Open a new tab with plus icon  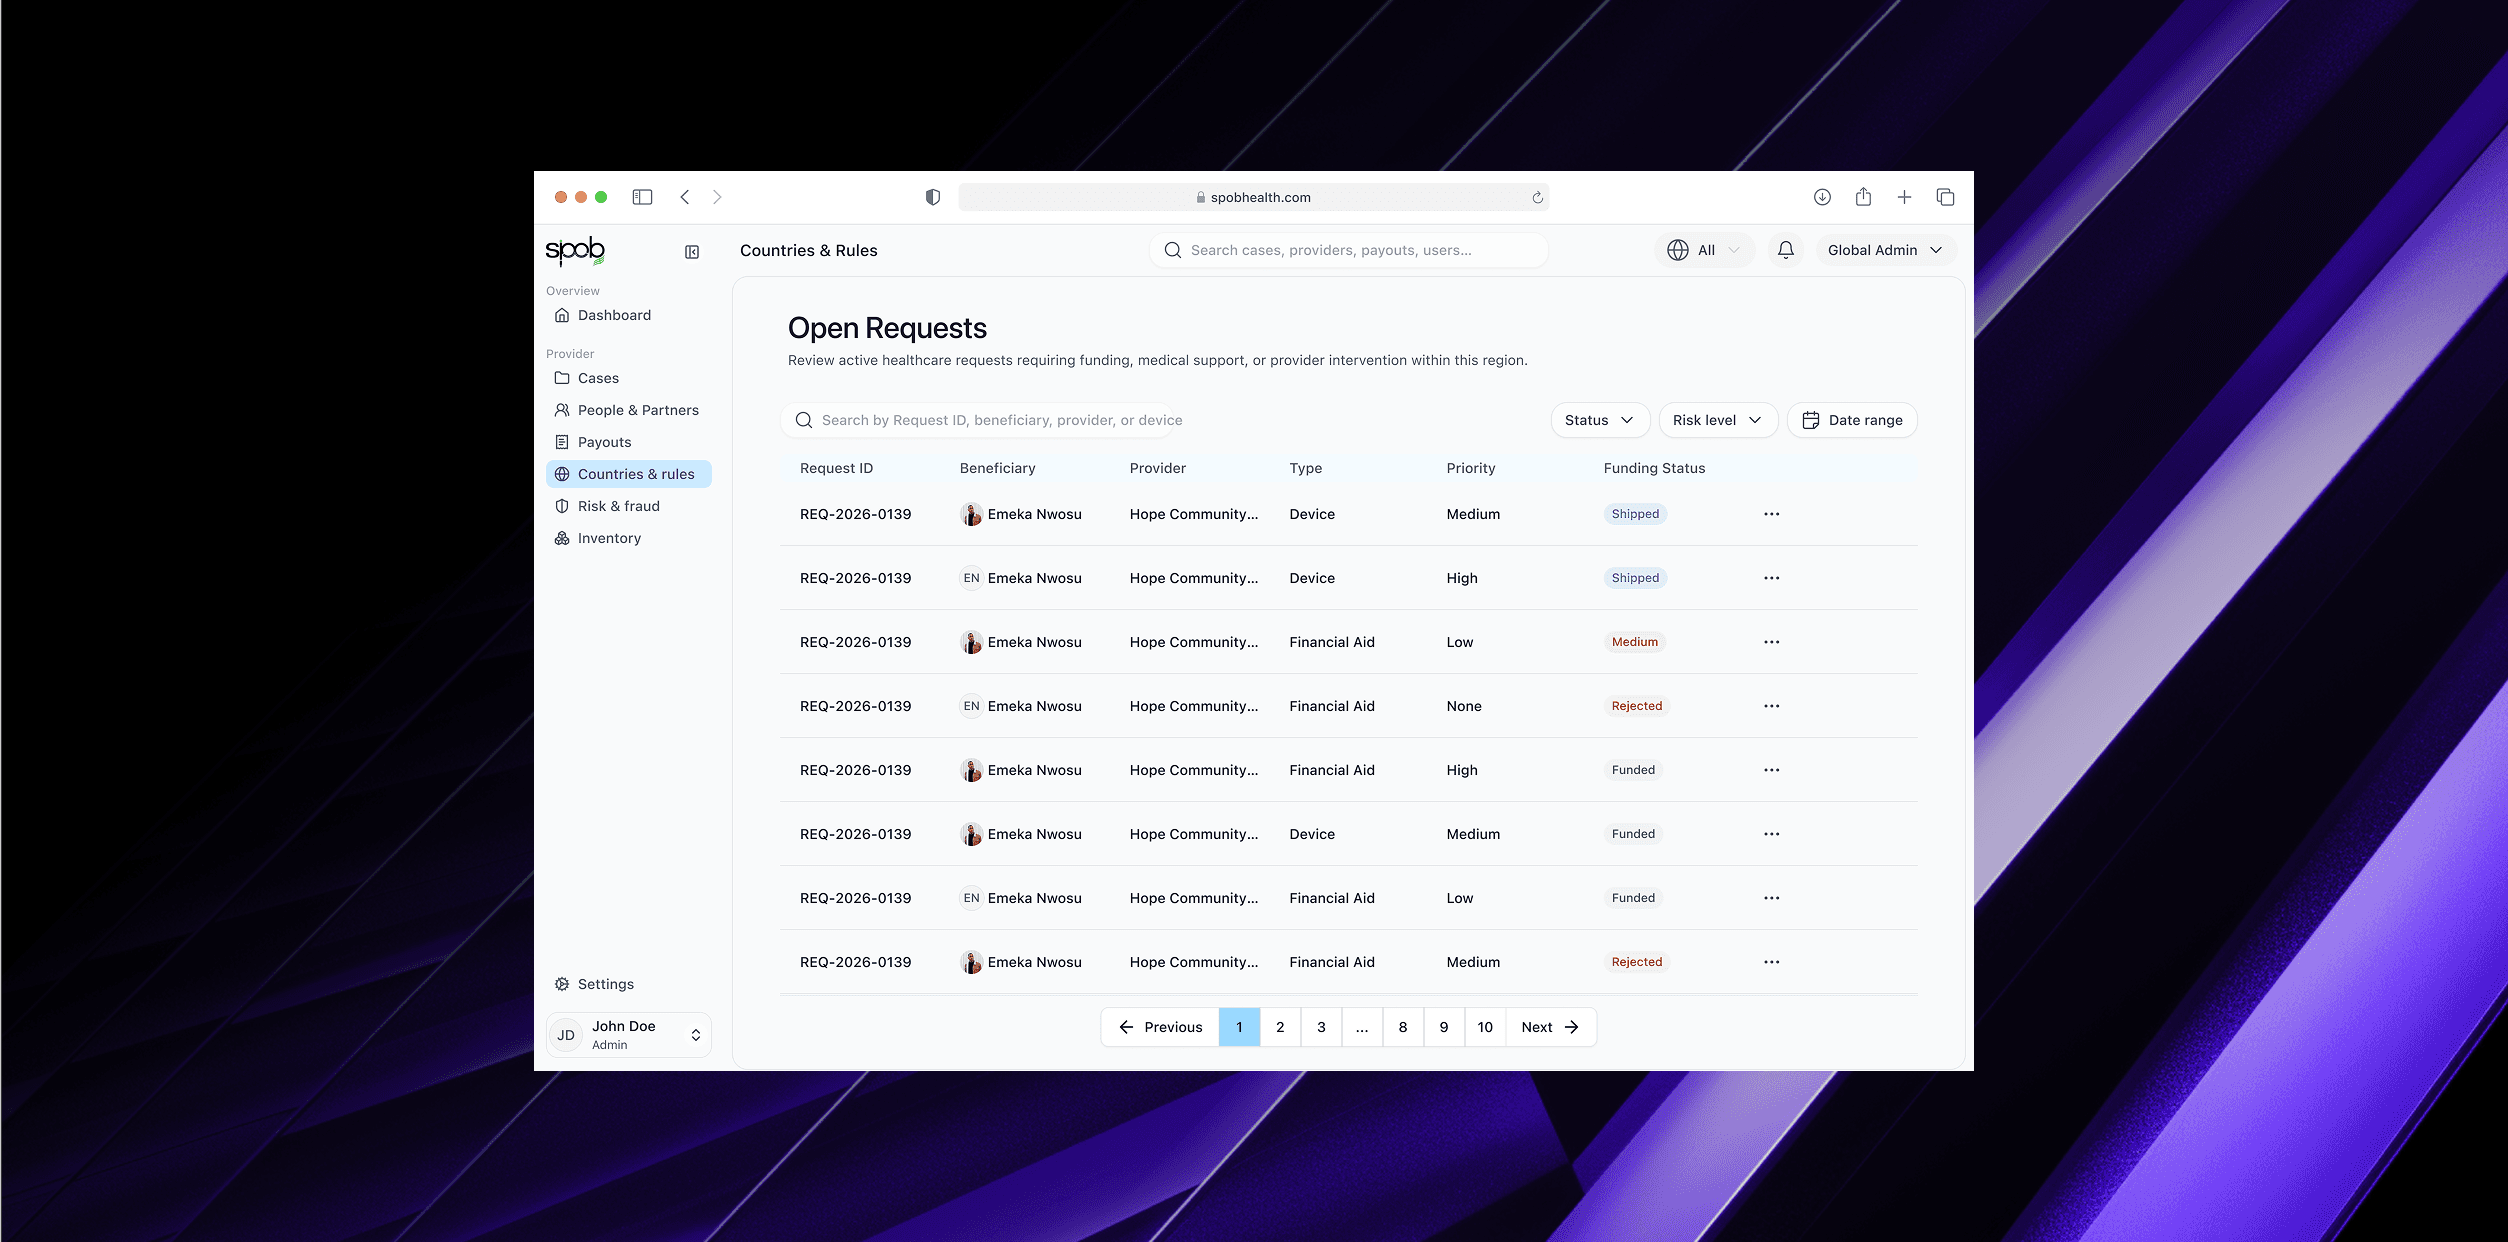click(1904, 197)
